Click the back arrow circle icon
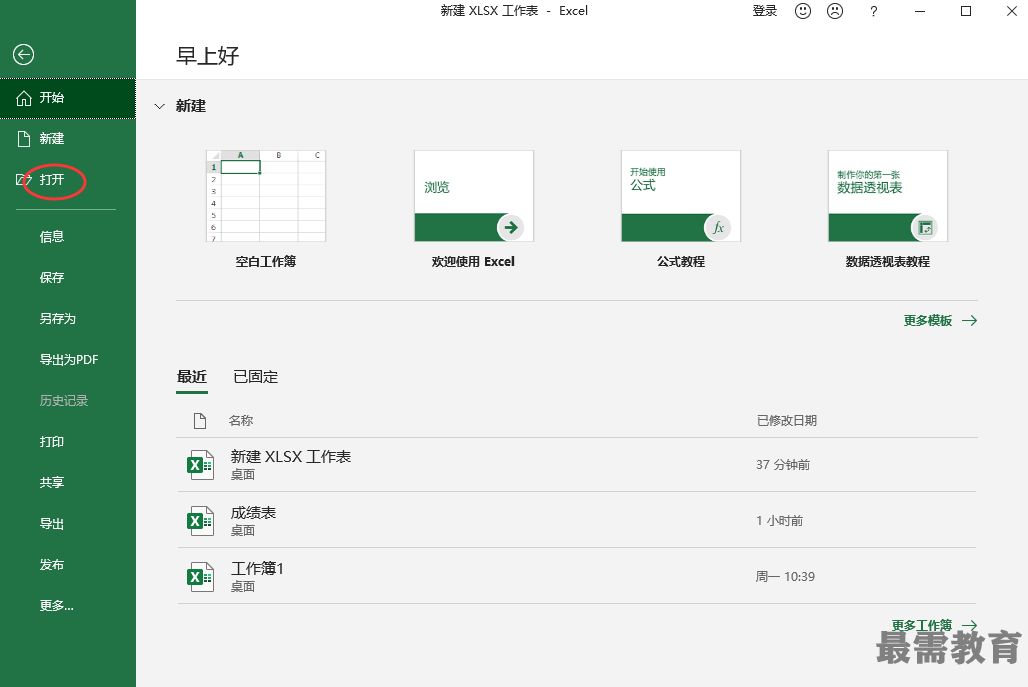The height and width of the screenshot is (687, 1028). click(24, 54)
